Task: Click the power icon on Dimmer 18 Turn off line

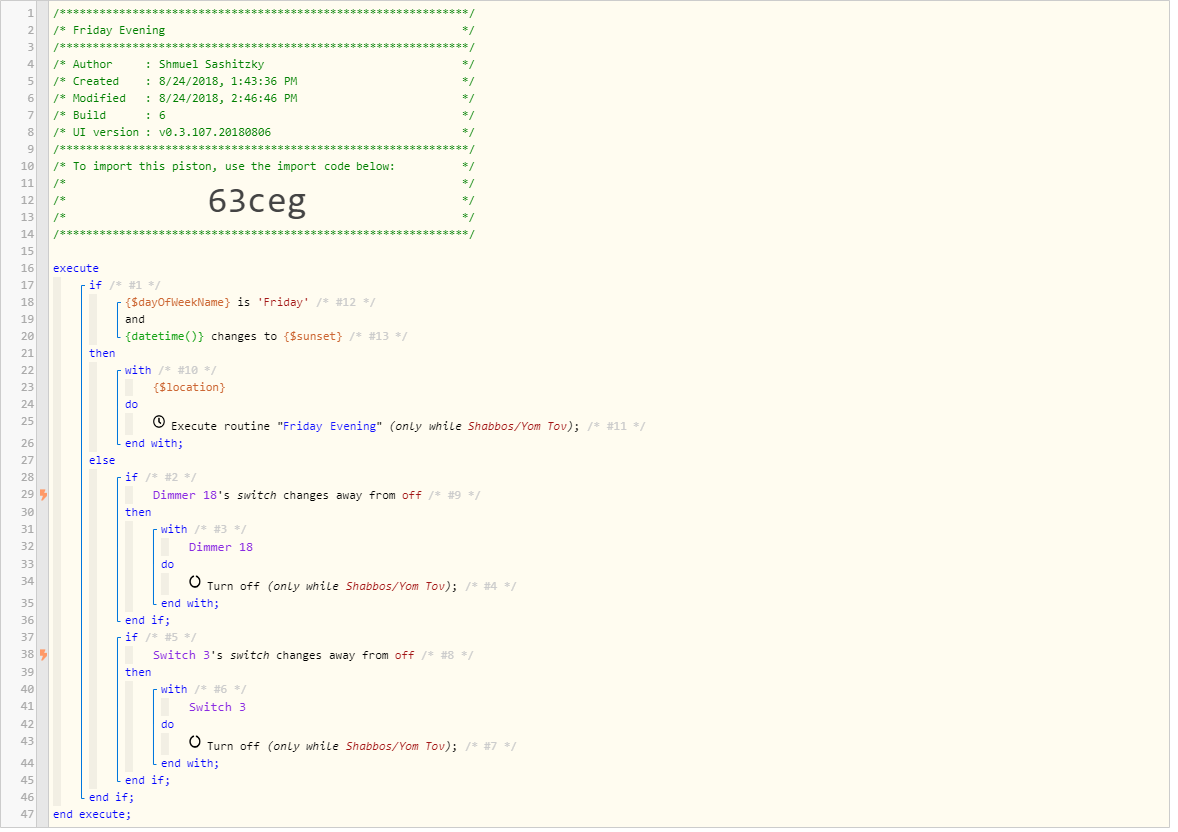Action: tap(195, 582)
